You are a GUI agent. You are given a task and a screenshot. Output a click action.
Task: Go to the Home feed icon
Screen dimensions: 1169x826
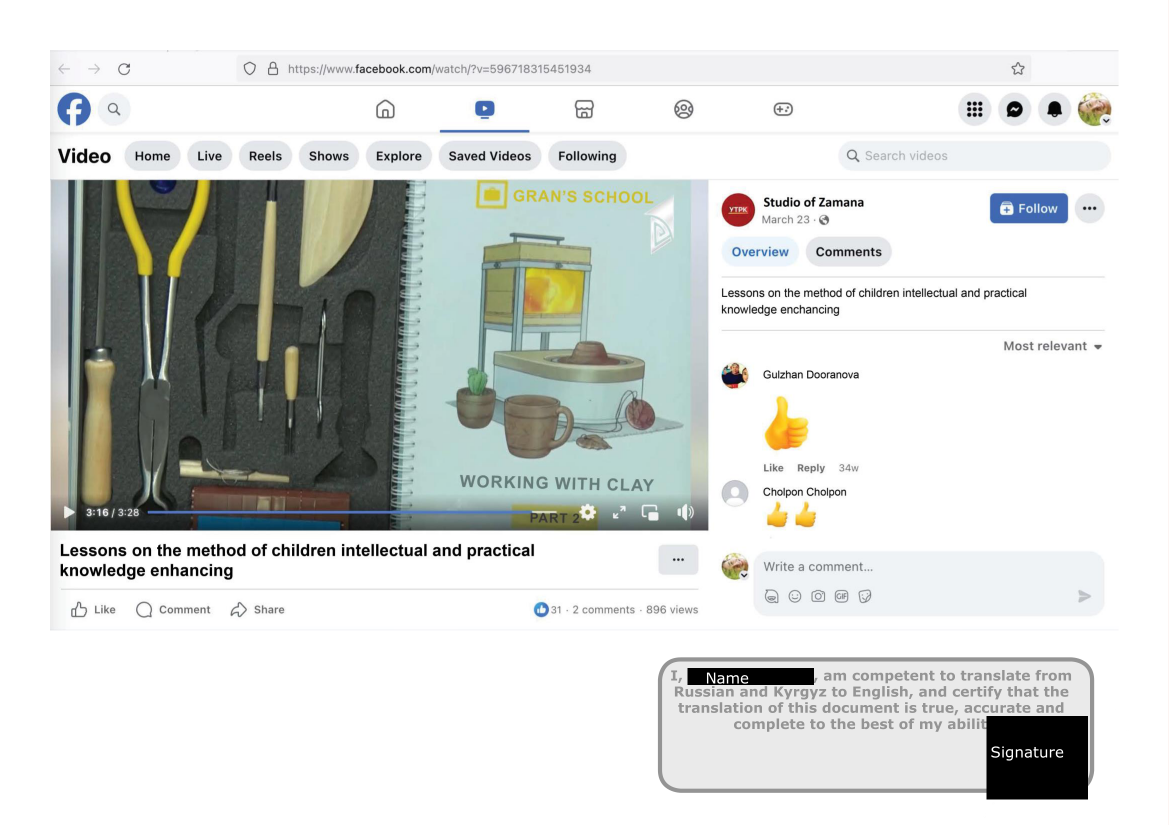pos(385,110)
